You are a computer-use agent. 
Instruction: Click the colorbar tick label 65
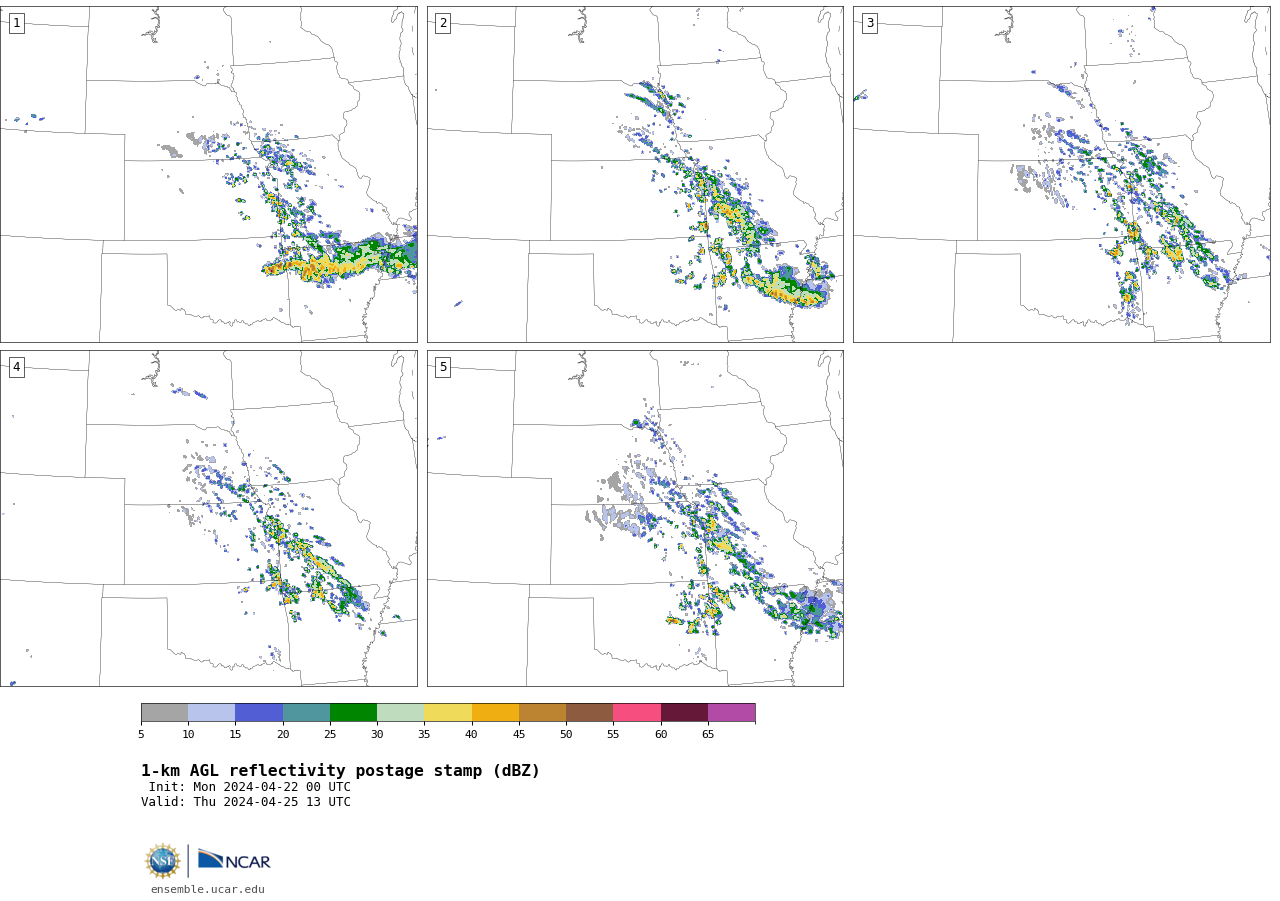(708, 735)
